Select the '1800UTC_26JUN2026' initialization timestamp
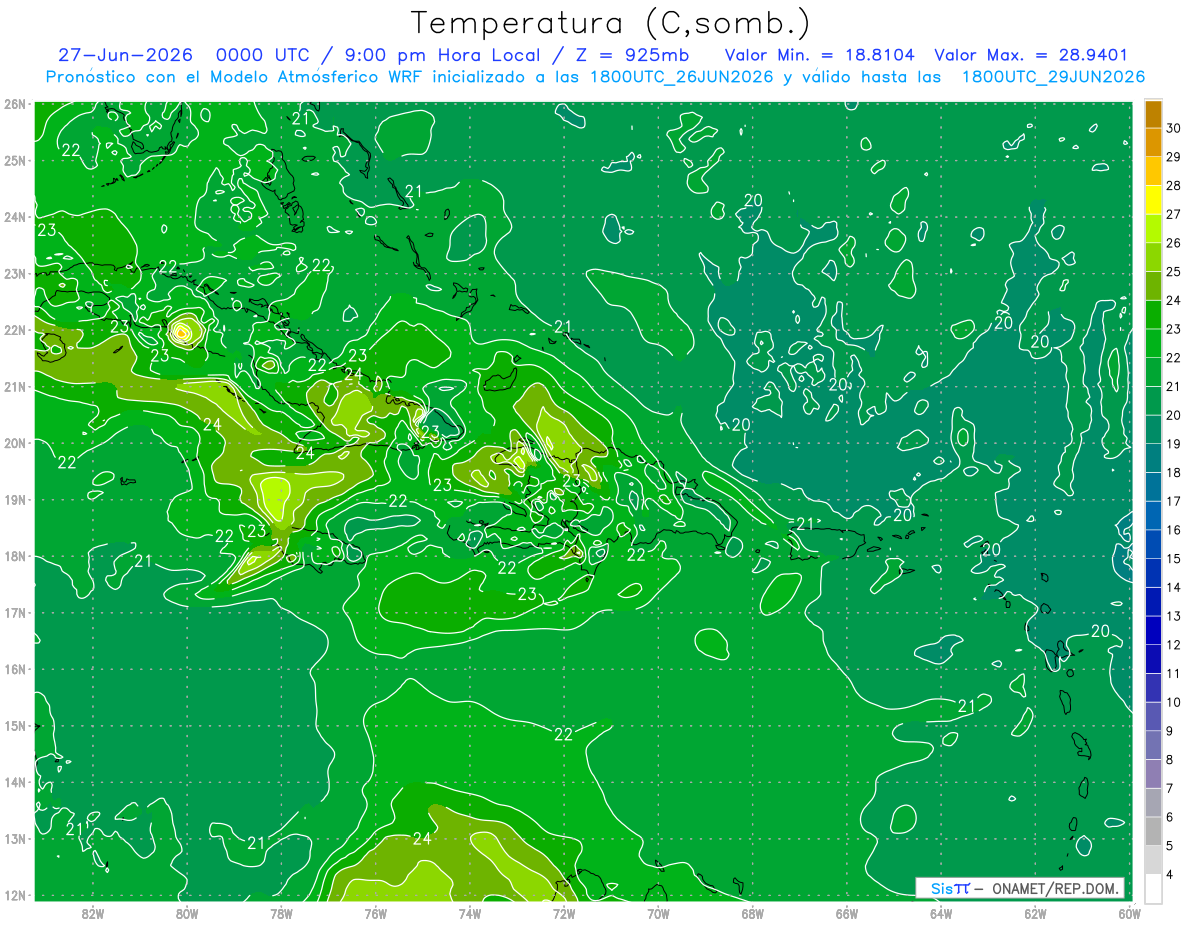1200x927 pixels. pos(682,77)
